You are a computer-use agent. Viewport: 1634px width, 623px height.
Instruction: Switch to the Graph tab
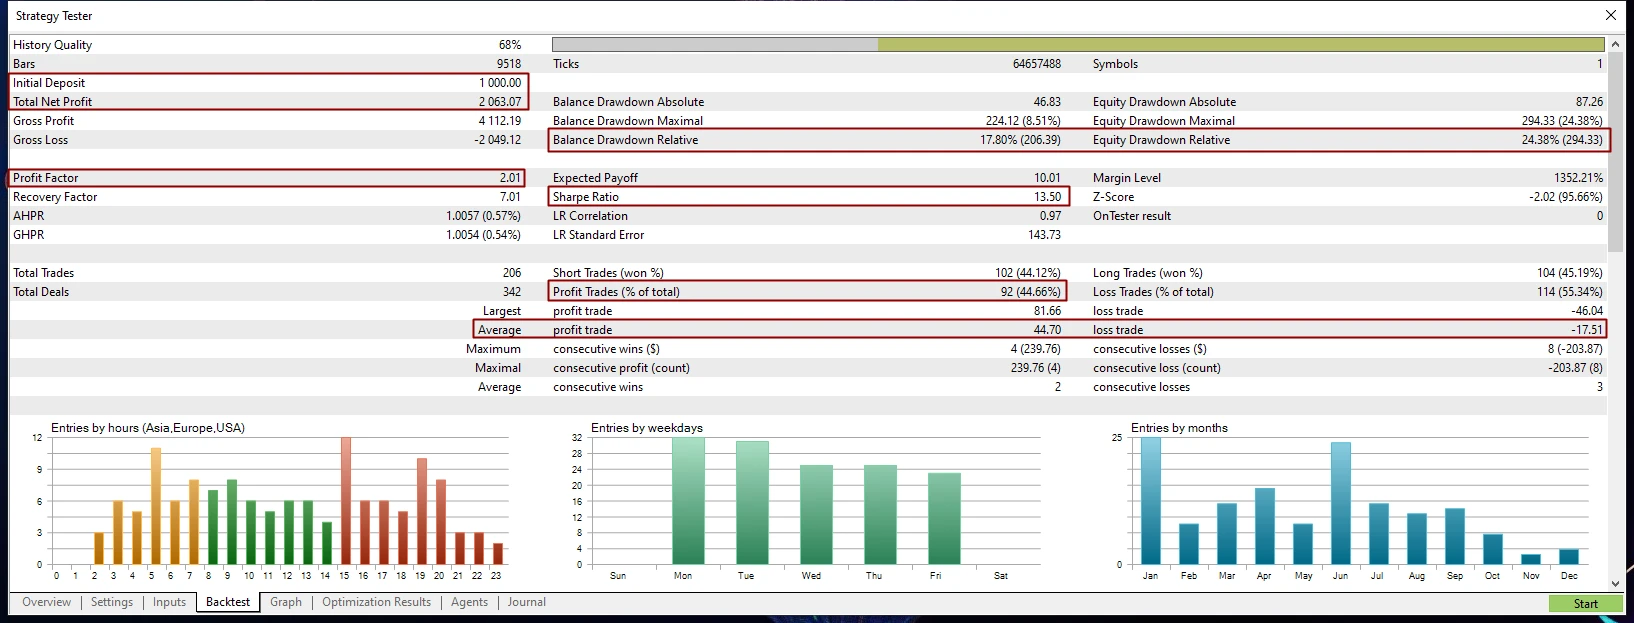(285, 602)
